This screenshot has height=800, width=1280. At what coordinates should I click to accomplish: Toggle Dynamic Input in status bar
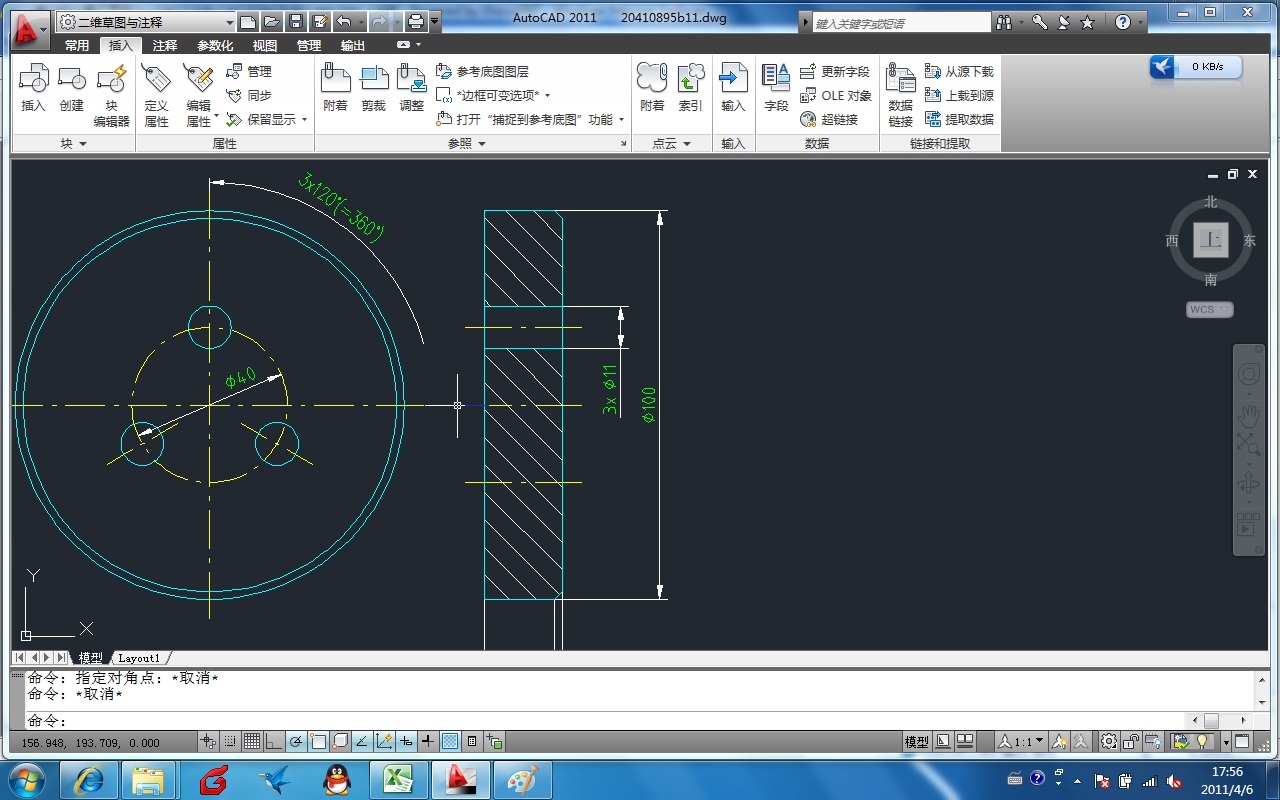(x=406, y=741)
